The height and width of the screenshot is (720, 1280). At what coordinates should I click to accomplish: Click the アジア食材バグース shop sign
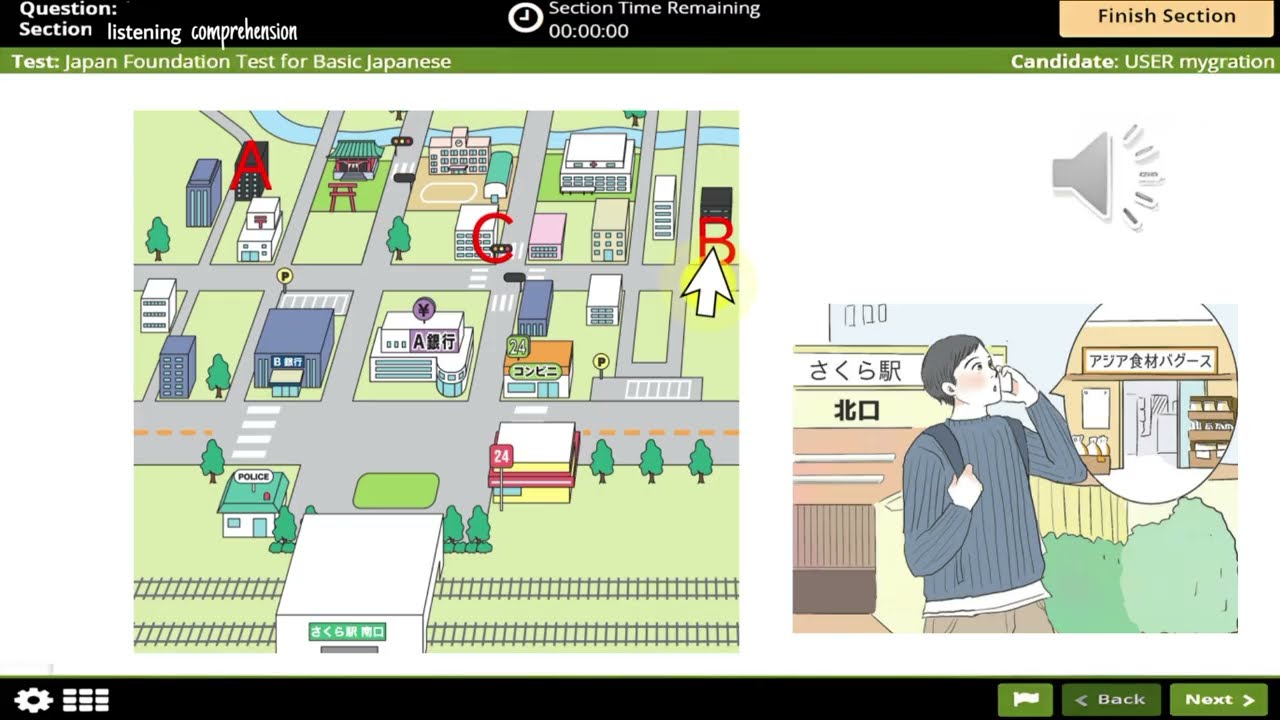click(1150, 361)
